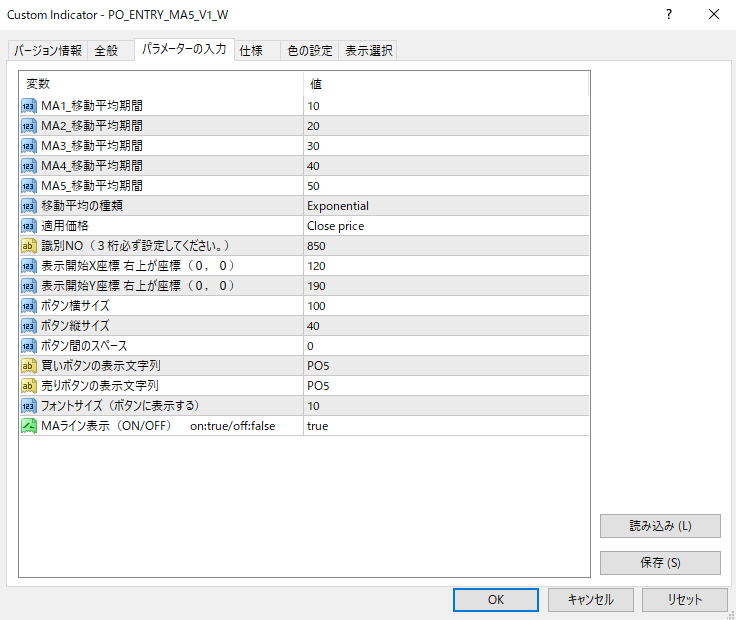The height and width of the screenshot is (620, 736).
Task: Close the Custom Indicator dialog
Action: point(714,15)
